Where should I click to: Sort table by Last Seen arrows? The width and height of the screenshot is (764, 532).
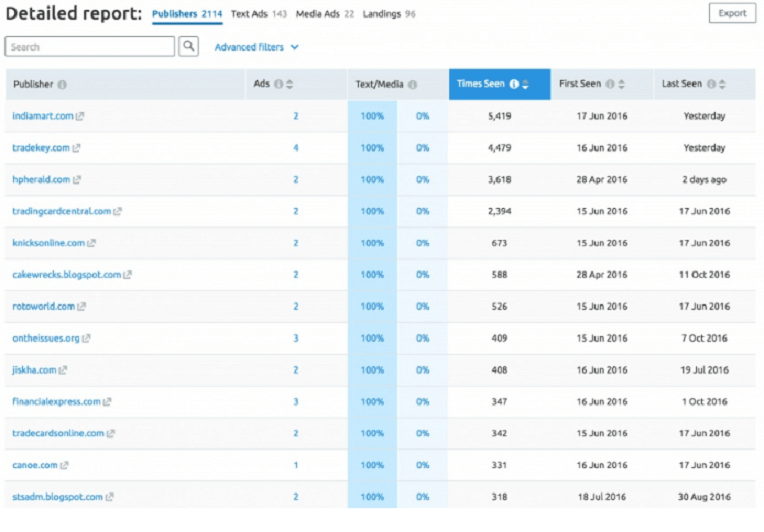722,84
